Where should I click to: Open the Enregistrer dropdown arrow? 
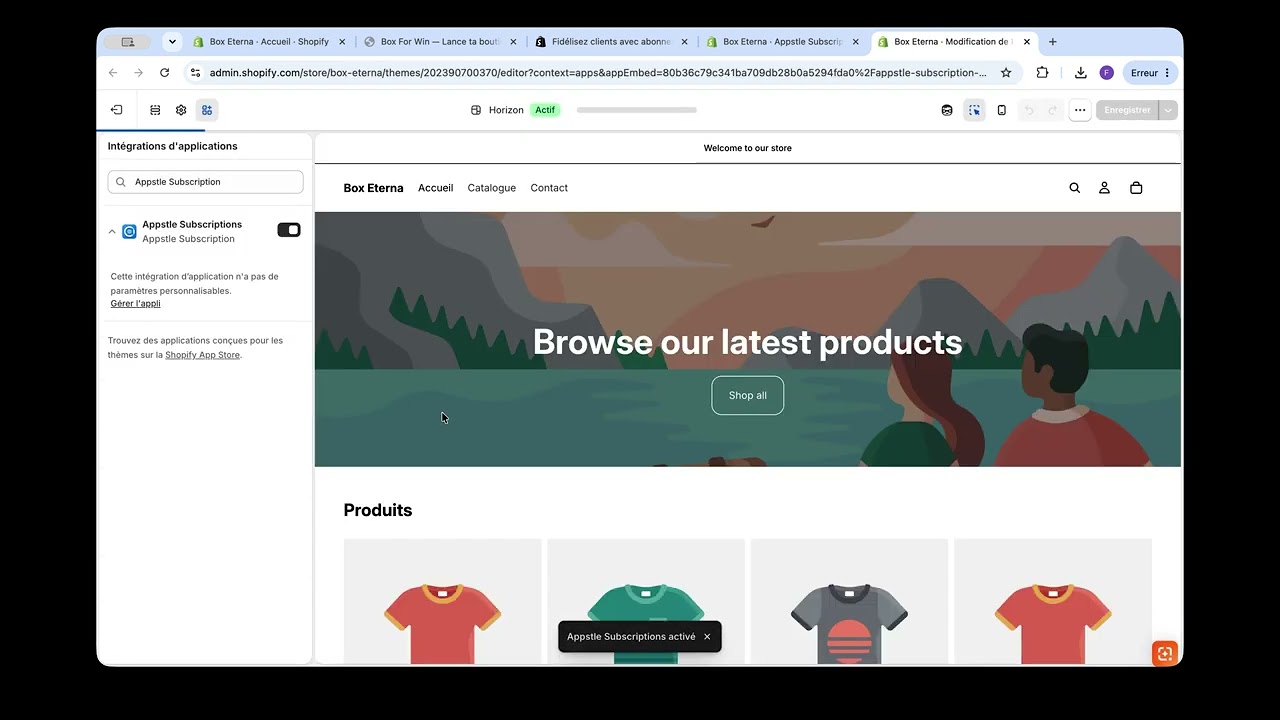pyautogui.click(x=1168, y=110)
